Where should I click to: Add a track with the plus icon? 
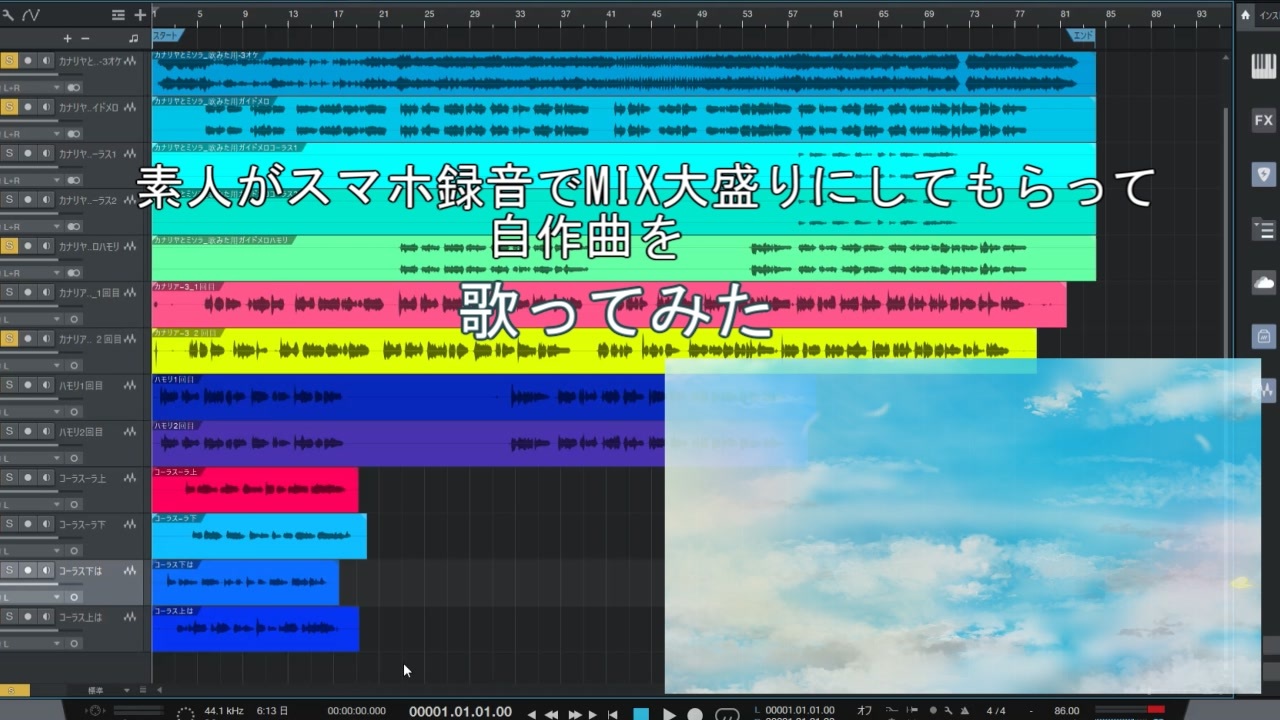pyautogui.click(x=140, y=14)
